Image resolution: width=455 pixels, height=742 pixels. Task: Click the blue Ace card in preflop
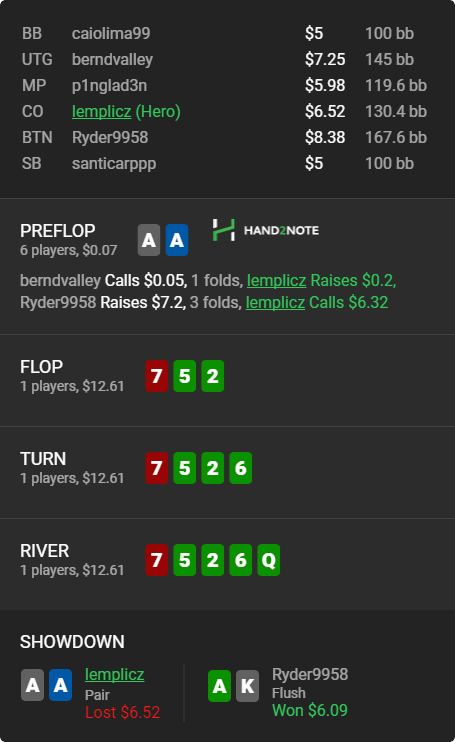coord(177,240)
